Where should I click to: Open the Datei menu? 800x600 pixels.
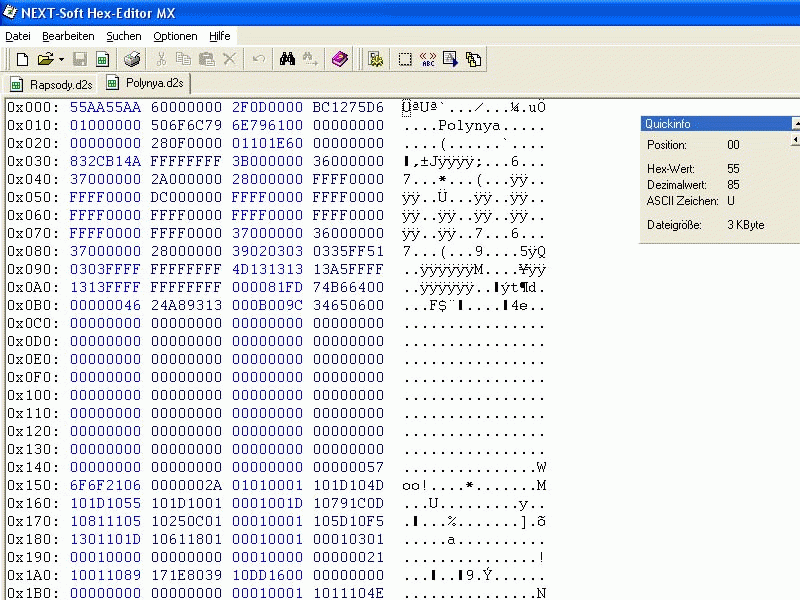pos(18,36)
